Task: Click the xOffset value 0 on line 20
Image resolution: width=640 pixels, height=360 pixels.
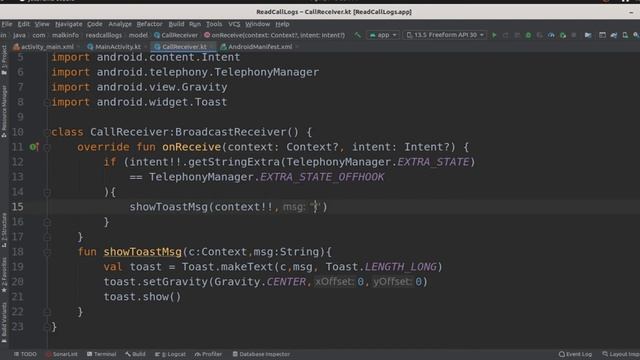Action: [x=360, y=282]
